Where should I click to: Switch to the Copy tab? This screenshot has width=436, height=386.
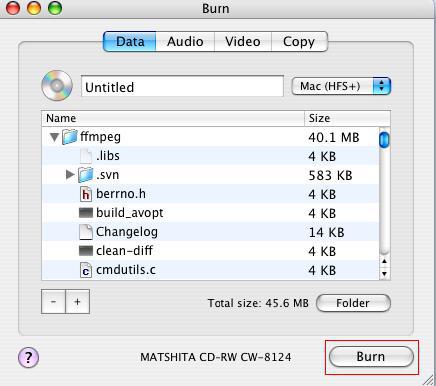pyautogui.click(x=299, y=42)
